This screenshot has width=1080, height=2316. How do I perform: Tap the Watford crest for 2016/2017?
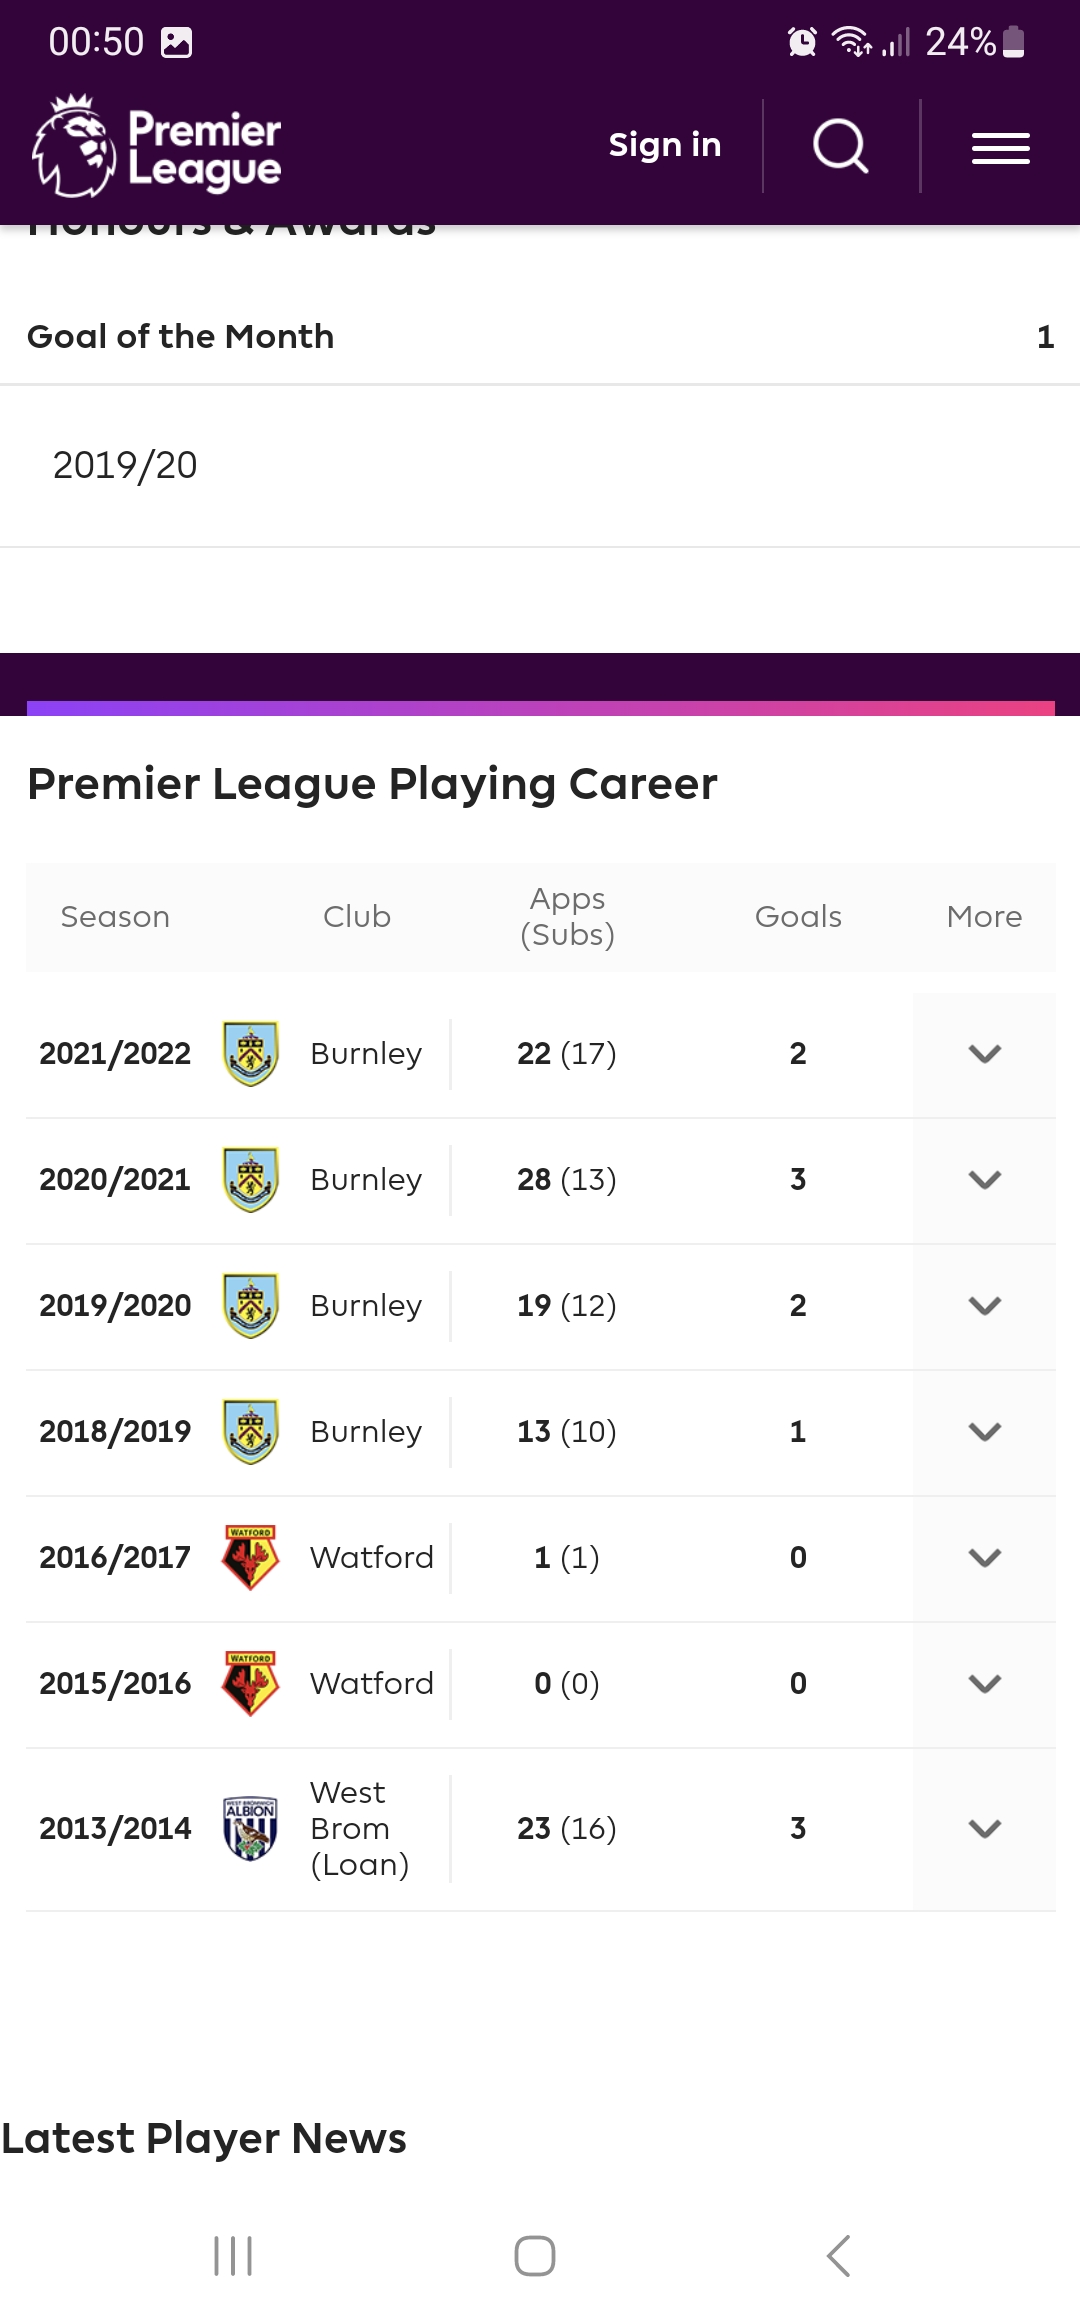(250, 1557)
